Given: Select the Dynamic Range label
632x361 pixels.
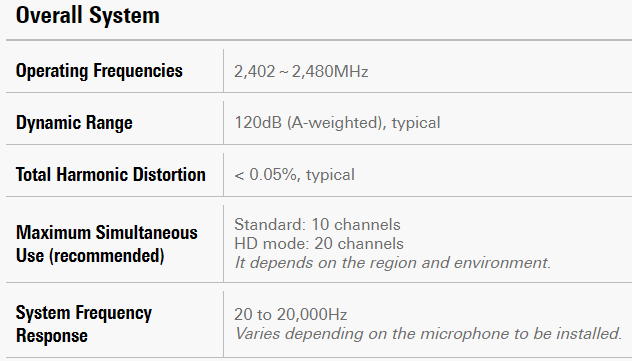Looking at the screenshot, I should [x=74, y=122].
